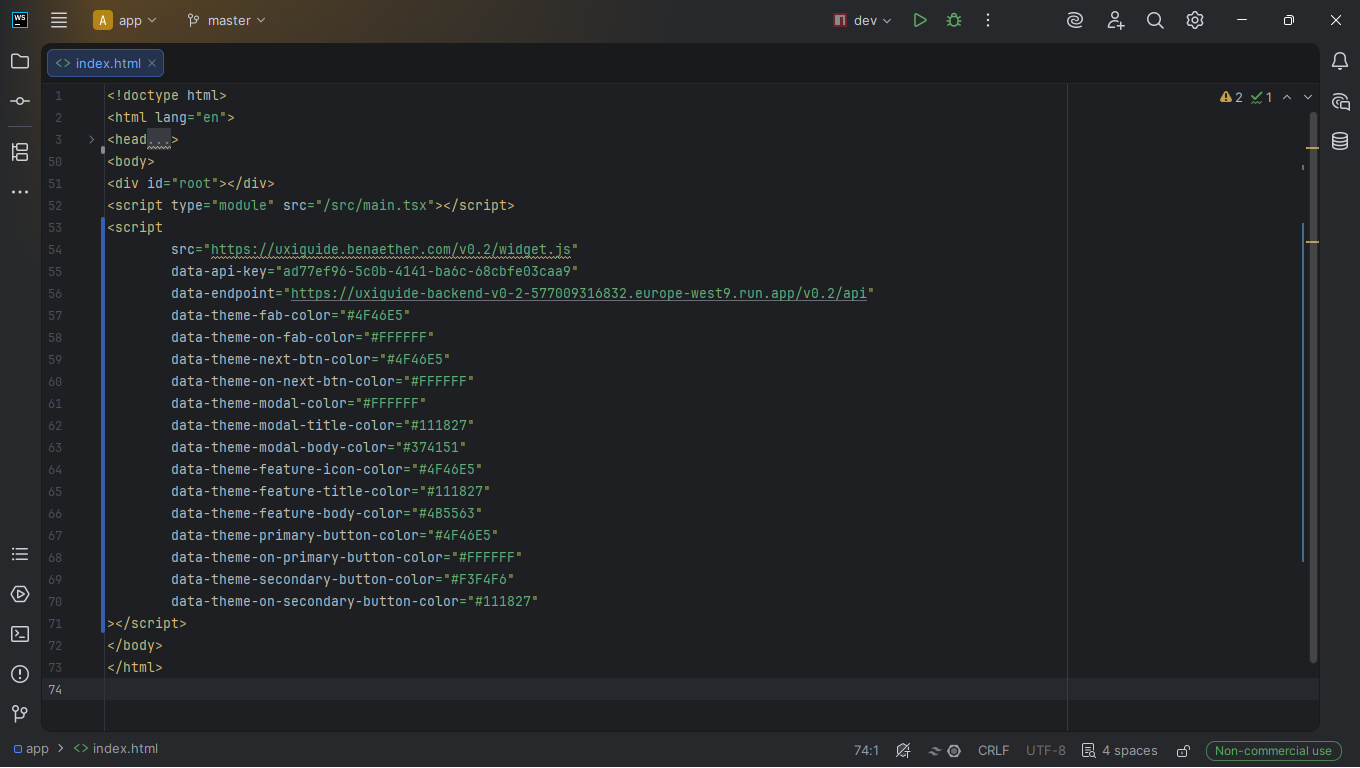
Task: Open the AI assistant swirl icon in title bar
Action: (x=1075, y=20)
